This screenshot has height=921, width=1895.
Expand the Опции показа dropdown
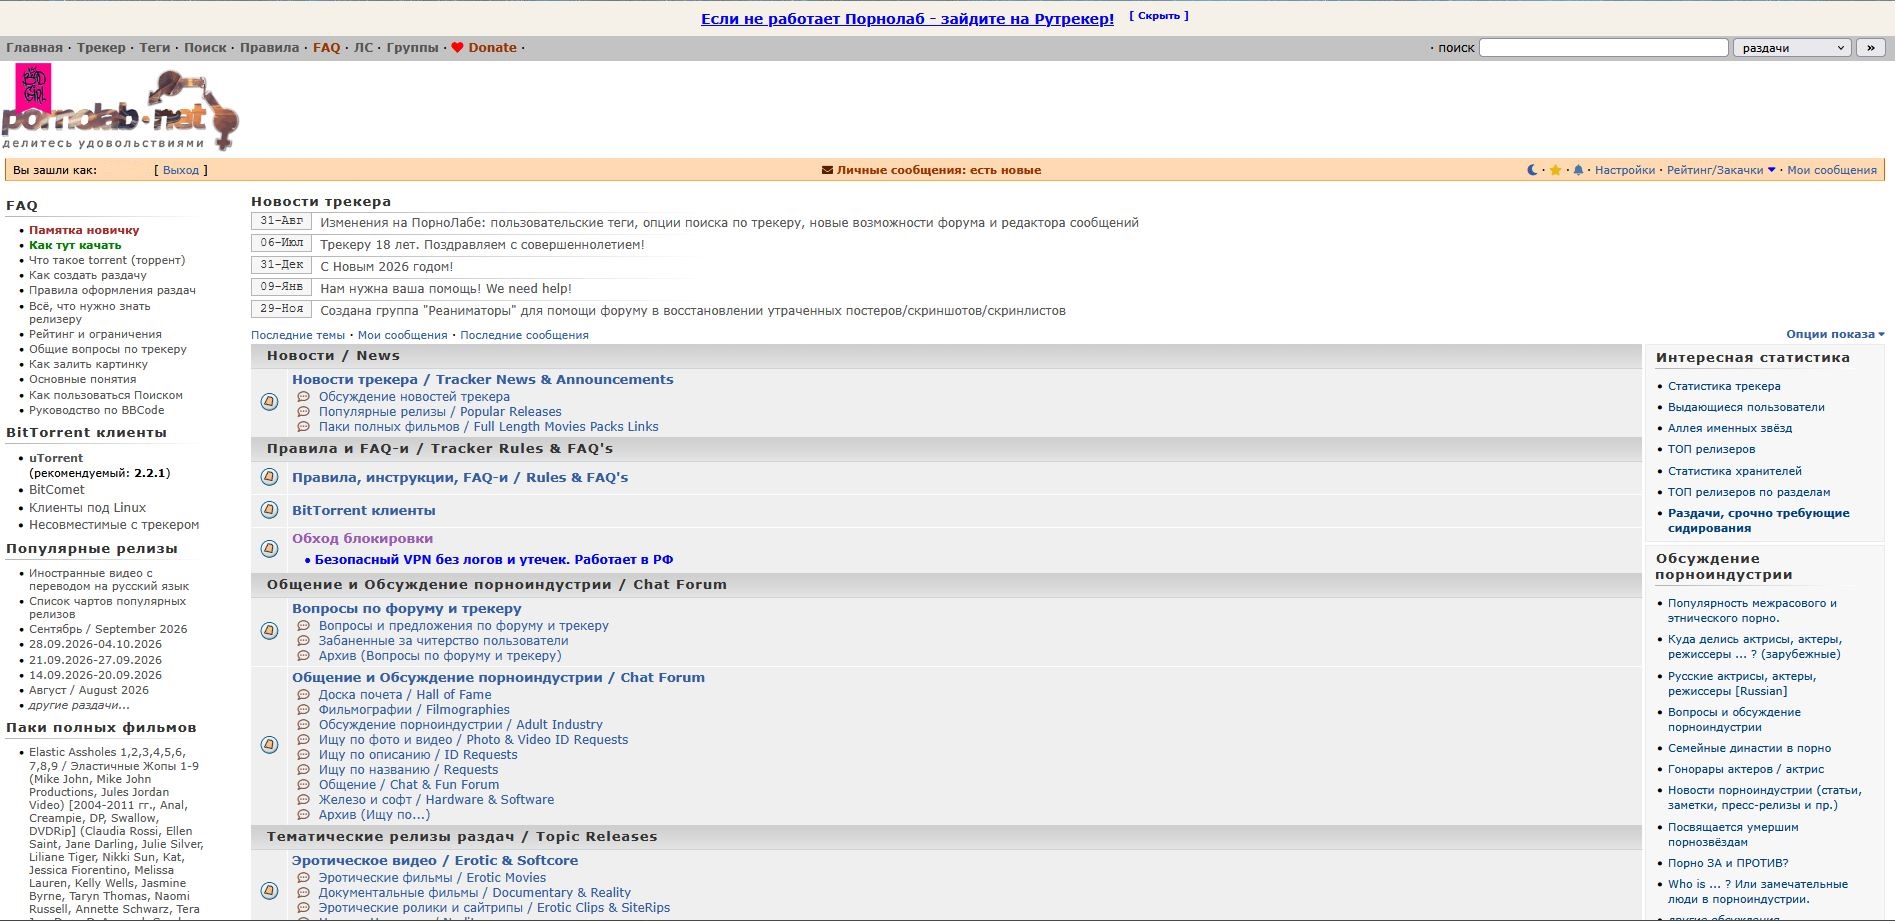pyautogui.click(x=1835, y=334)
